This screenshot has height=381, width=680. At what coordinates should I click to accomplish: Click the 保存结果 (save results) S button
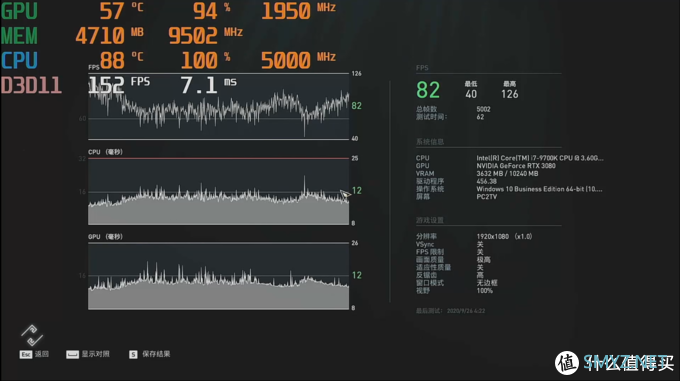pos(150,354)
